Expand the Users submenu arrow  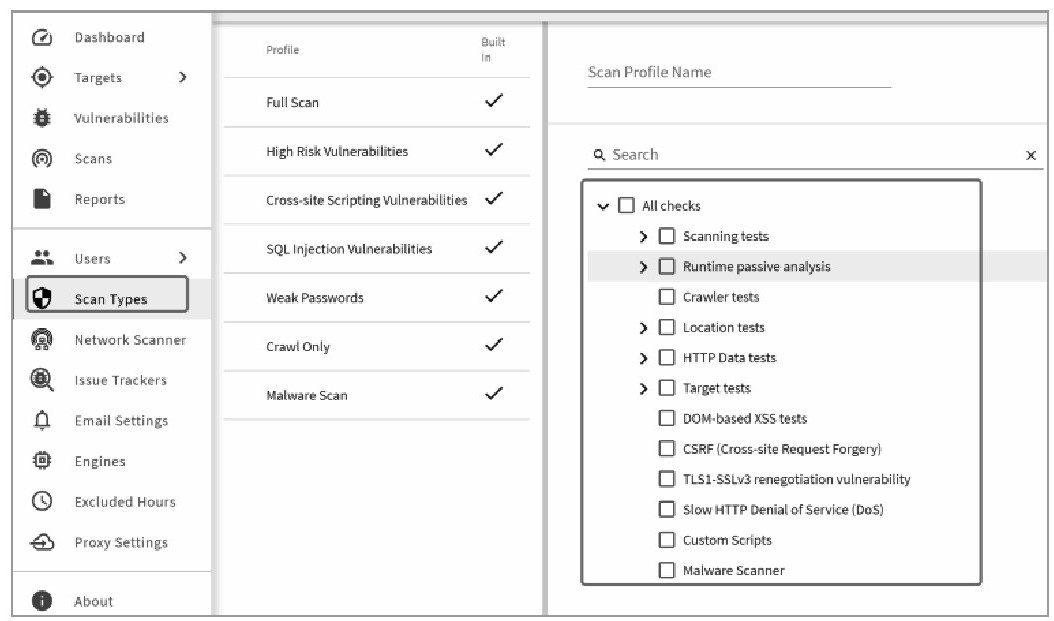coord(182,257)
